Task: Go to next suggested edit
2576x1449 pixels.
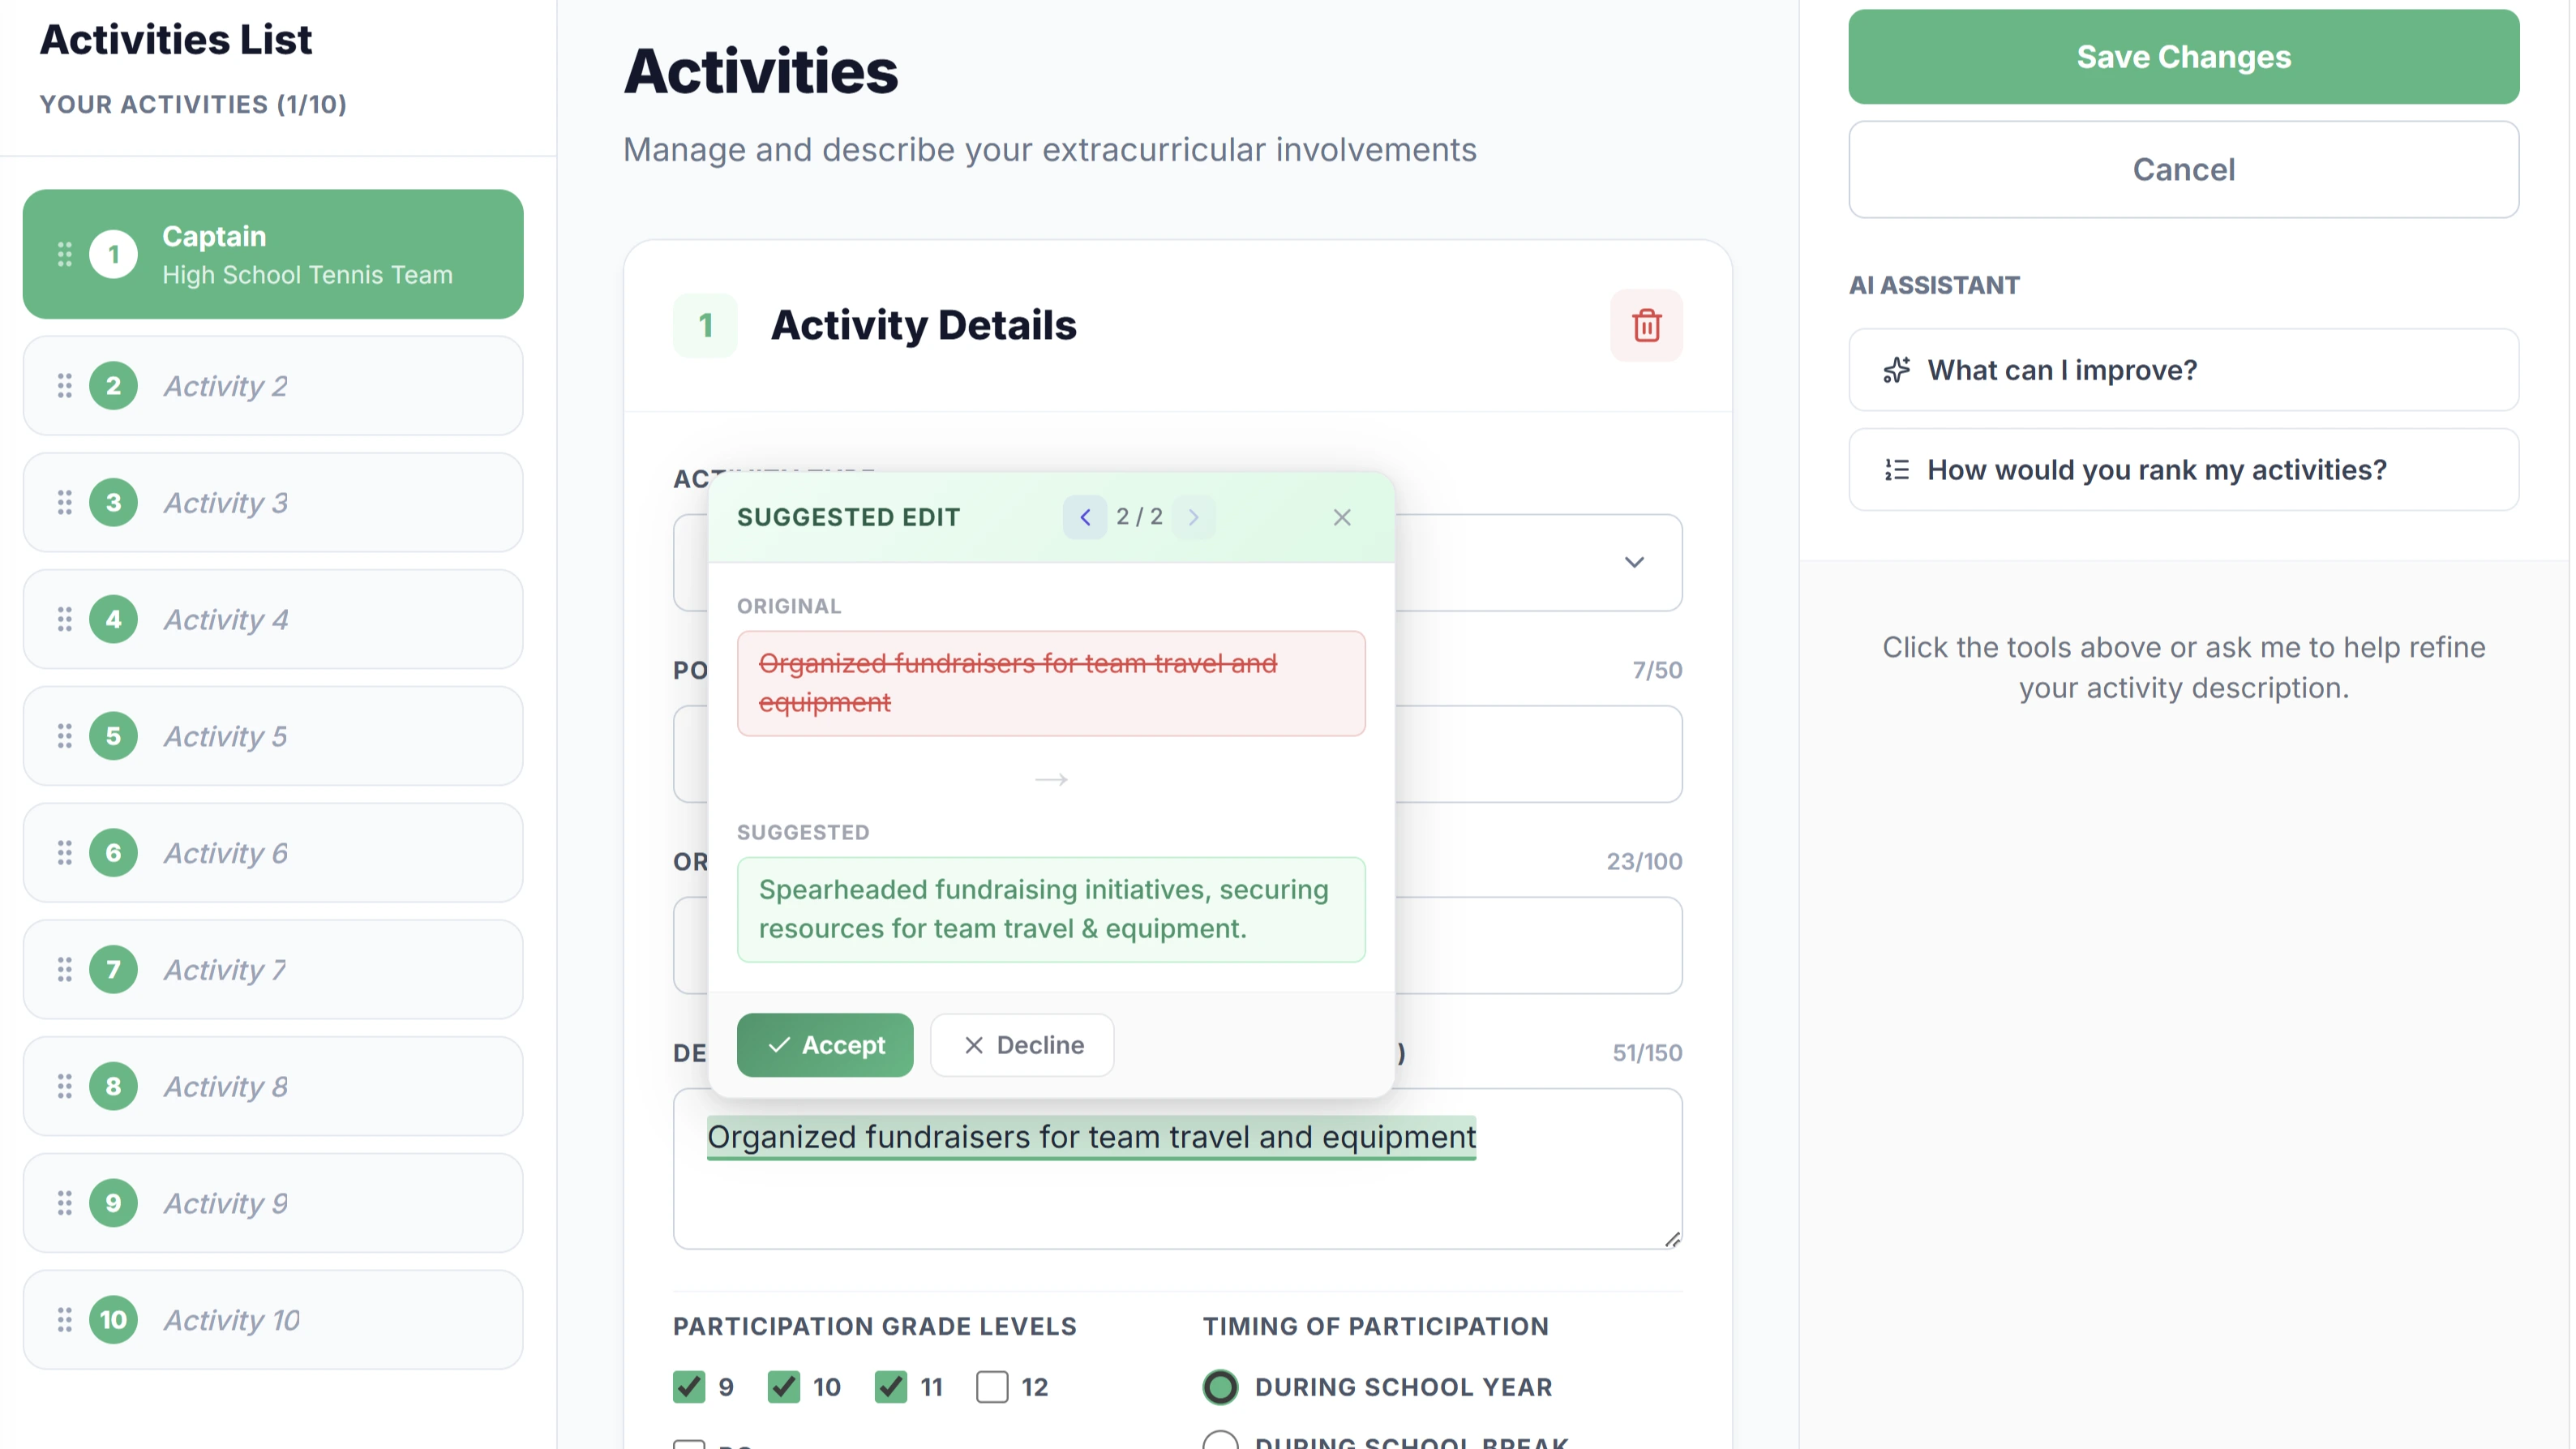Action: [1193, 517]
